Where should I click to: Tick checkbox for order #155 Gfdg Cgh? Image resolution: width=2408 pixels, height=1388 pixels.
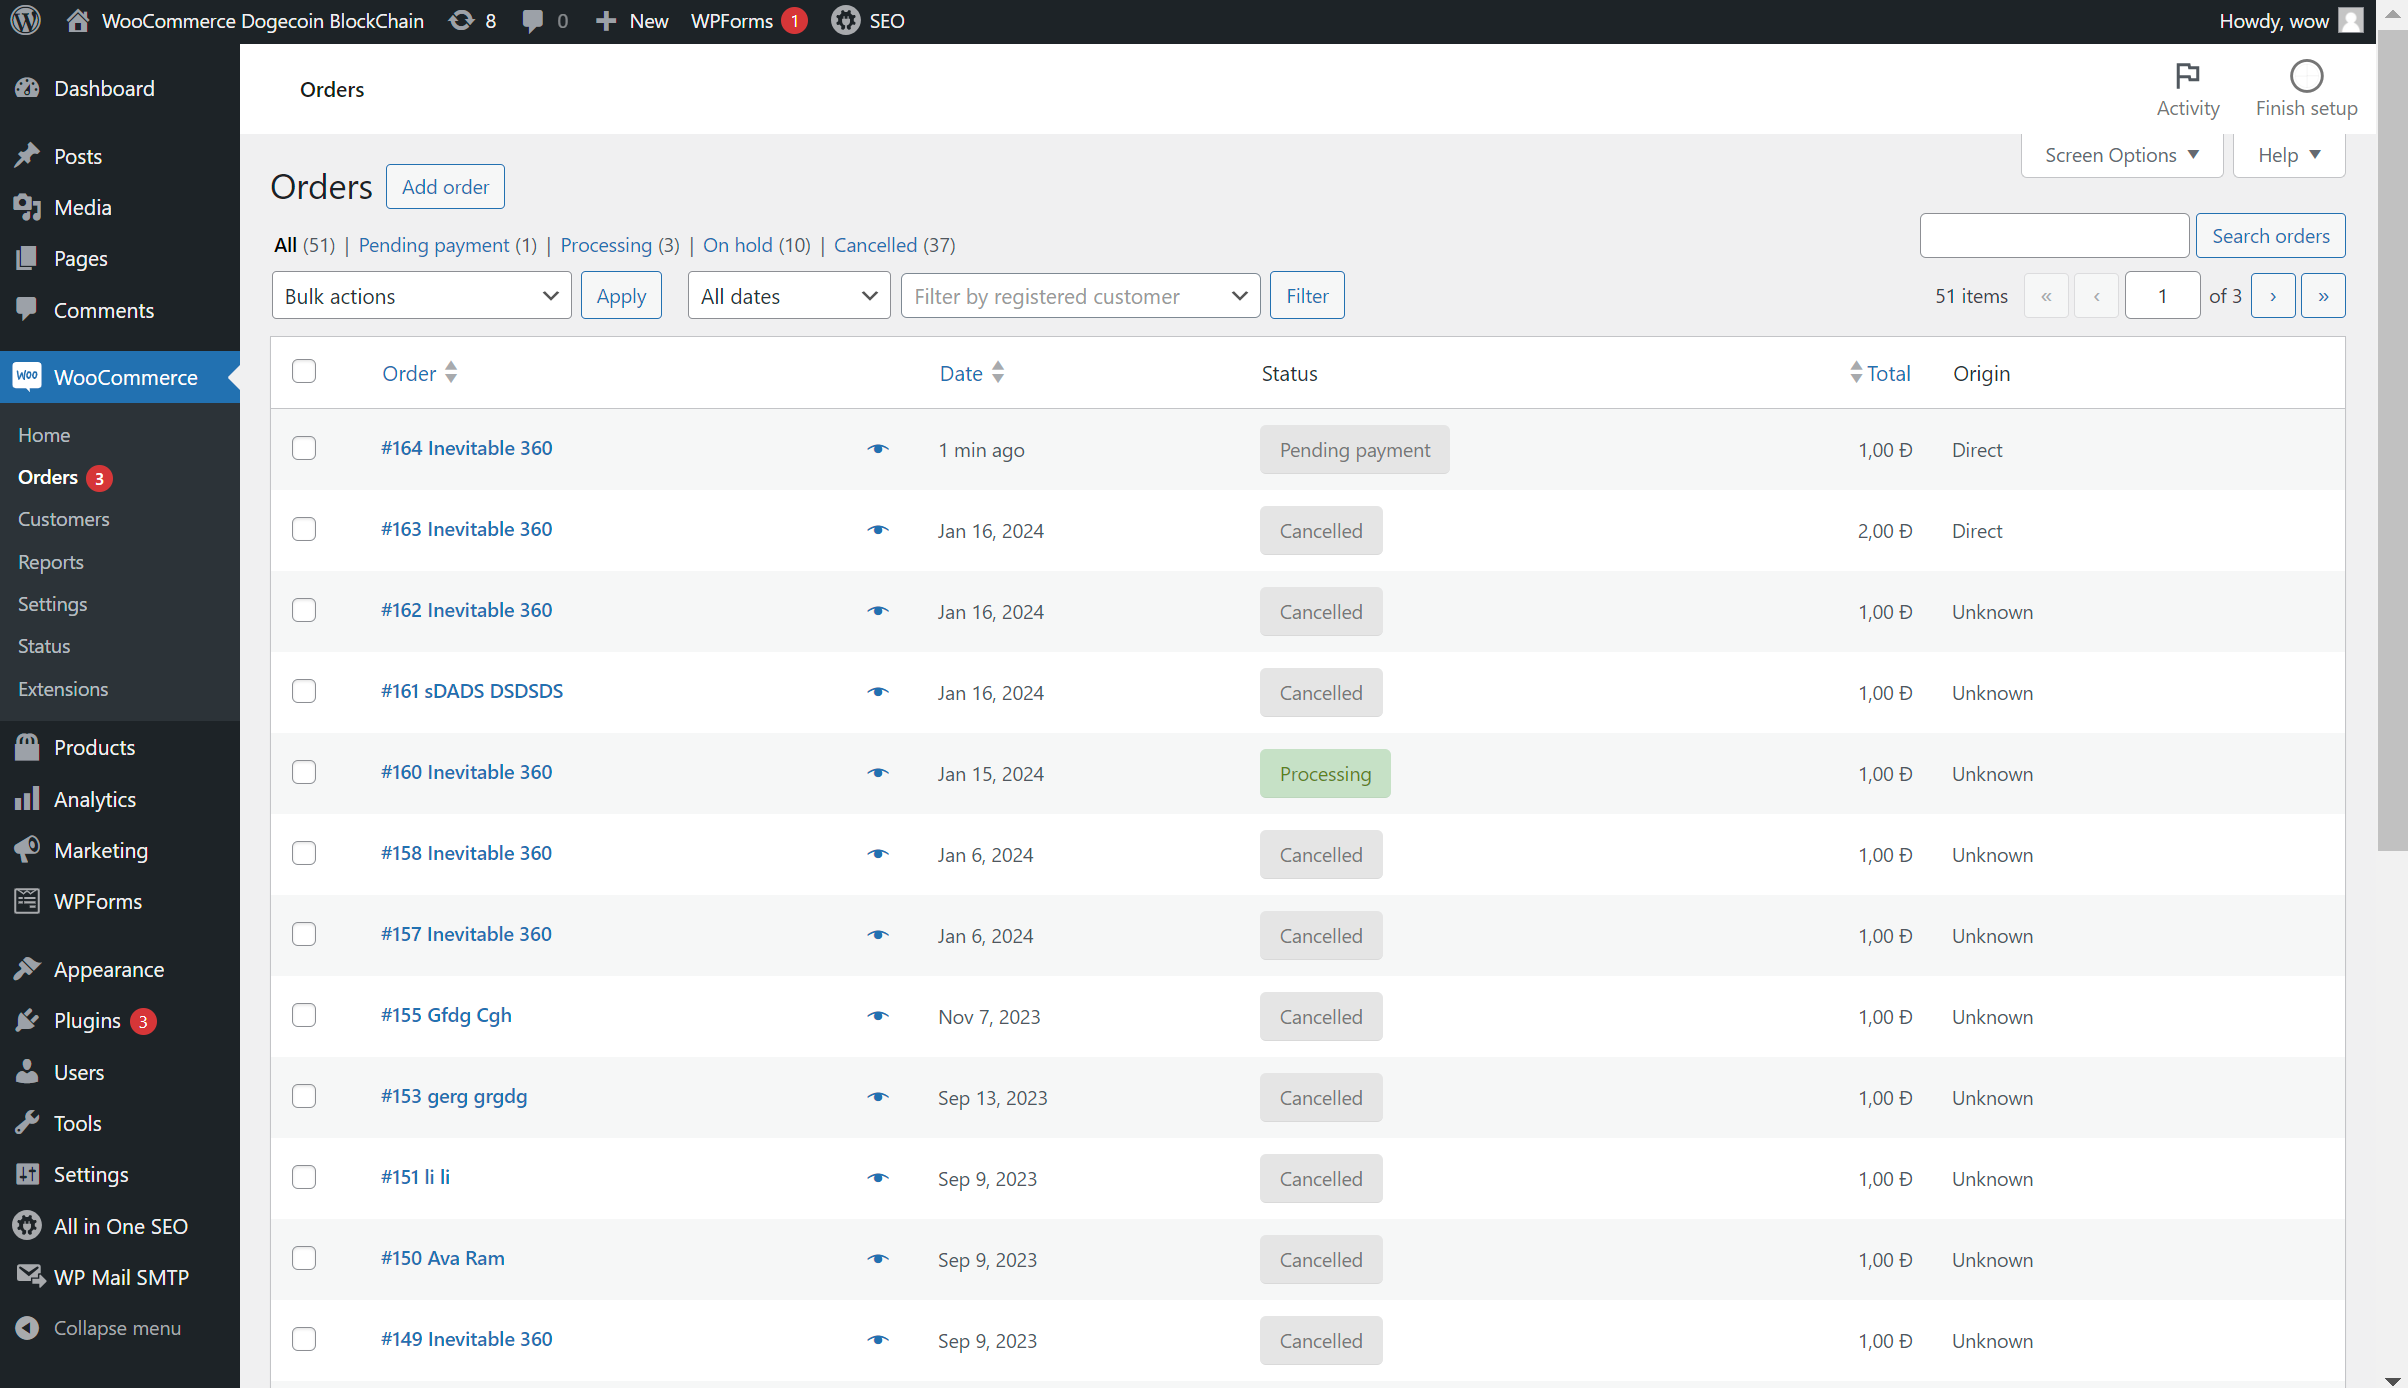[x=304, y=1015]
